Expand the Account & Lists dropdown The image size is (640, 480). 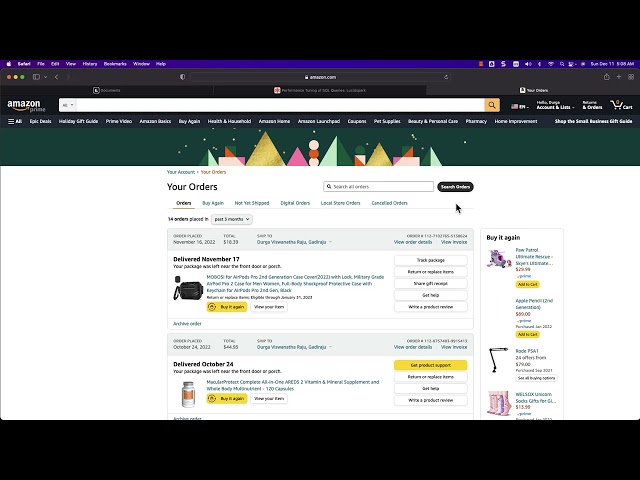pos(555,105)
